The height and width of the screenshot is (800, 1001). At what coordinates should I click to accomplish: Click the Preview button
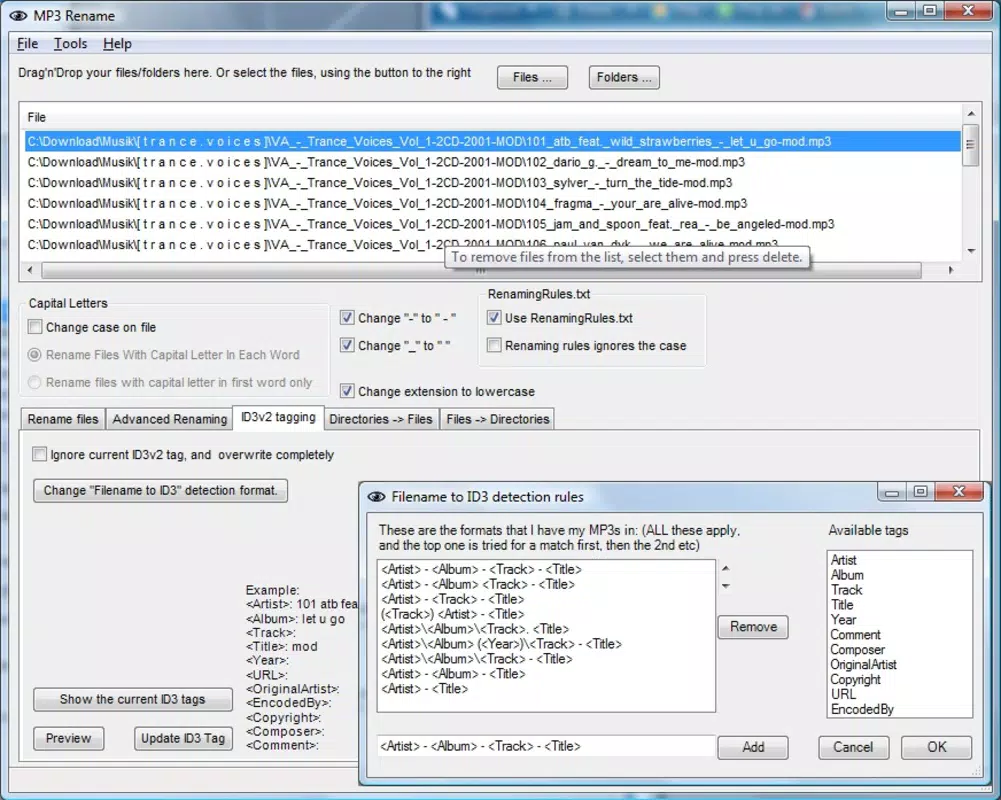(x=68, y=738)
